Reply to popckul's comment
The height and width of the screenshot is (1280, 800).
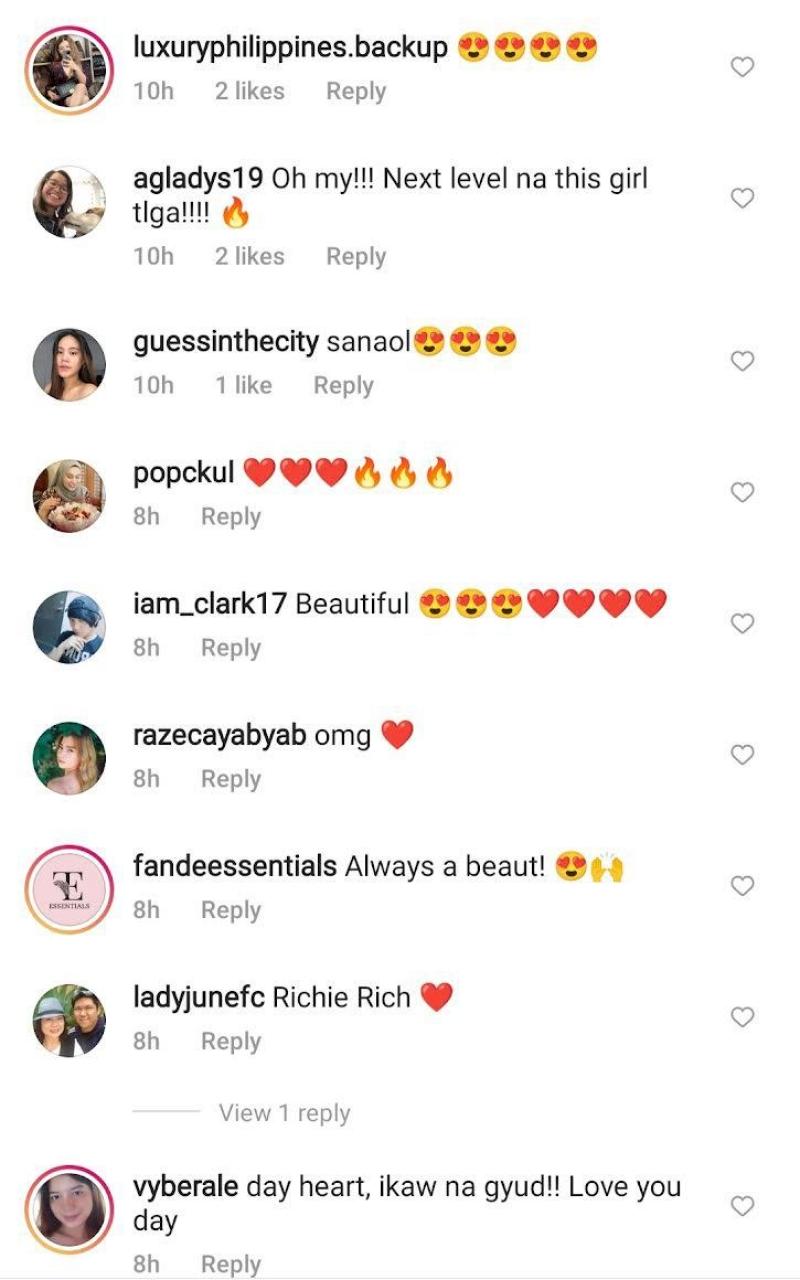point(230,516)
